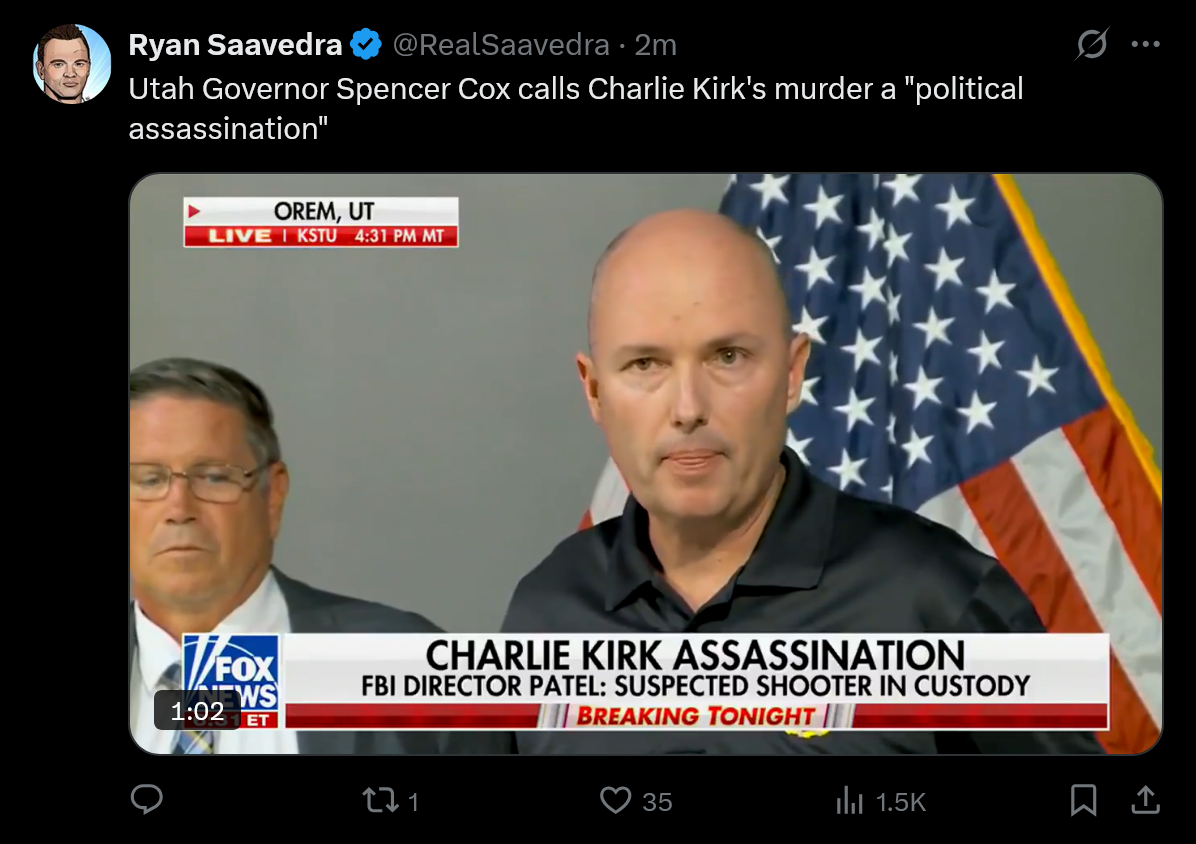The height and width of the screenshot is (844, 1196).
Task: Click the repost count of 1
Action: click(413, 802)
